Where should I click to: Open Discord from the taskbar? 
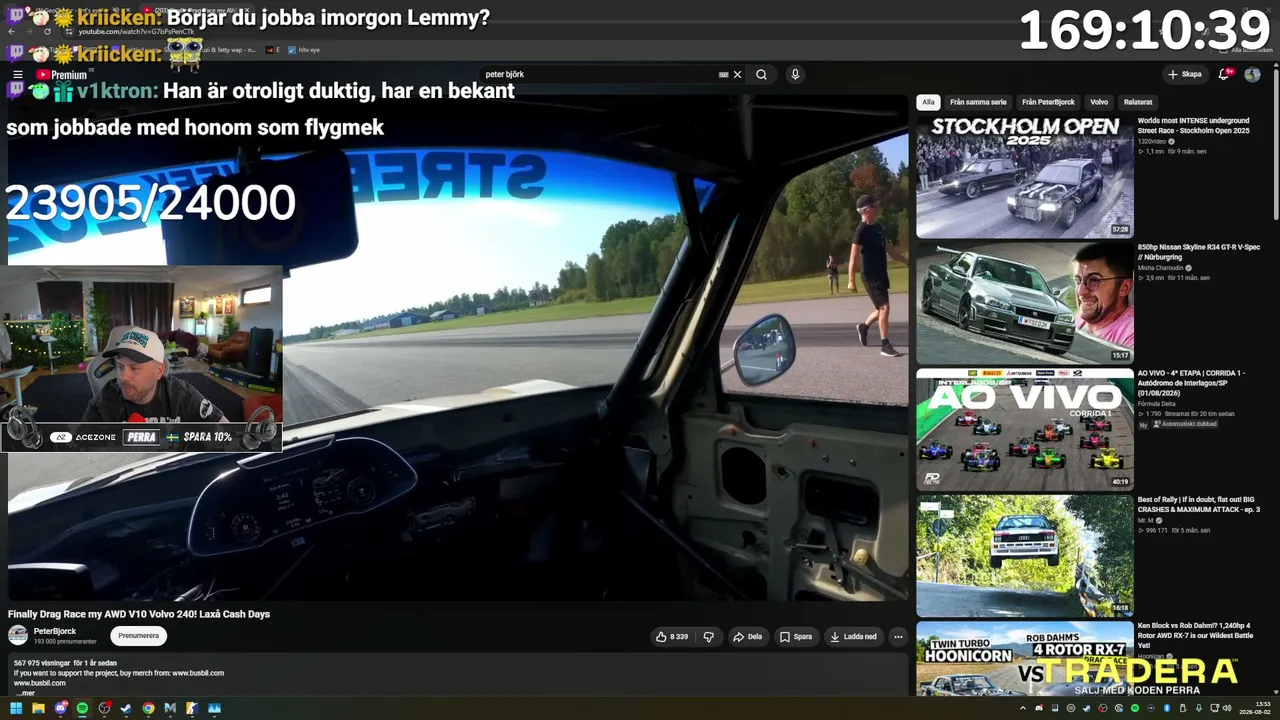[x=60, y=709]
